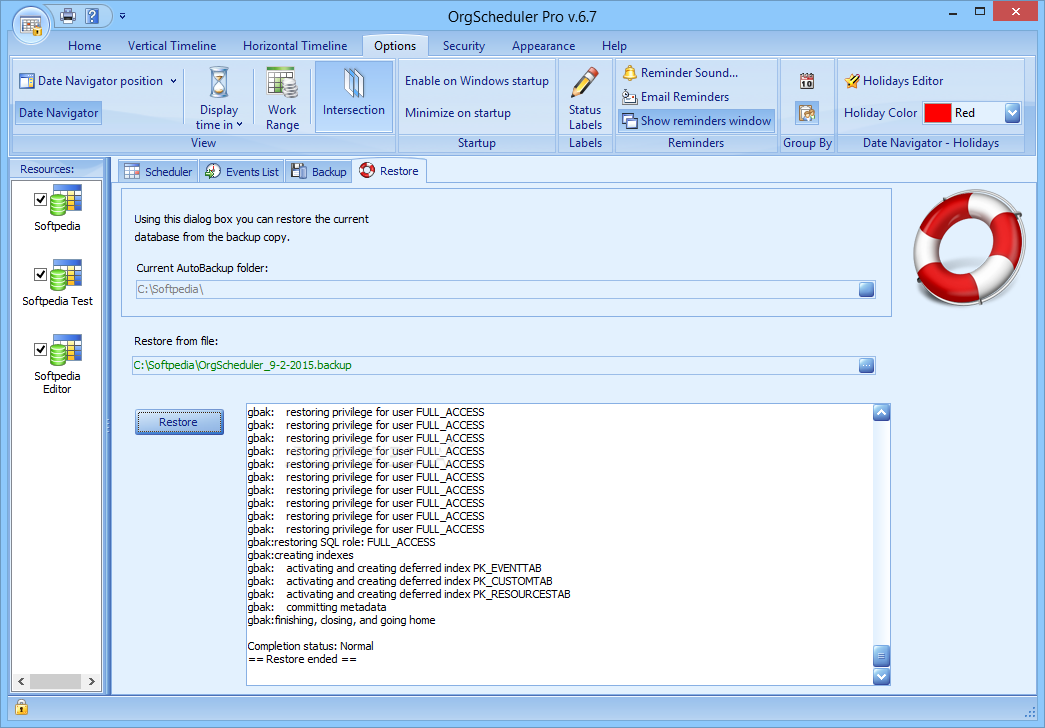The width and height of the screenshot is (1045, 728).
Task: Click the '== Restore ended ==' log line
Action: click(x=302, y=659)
